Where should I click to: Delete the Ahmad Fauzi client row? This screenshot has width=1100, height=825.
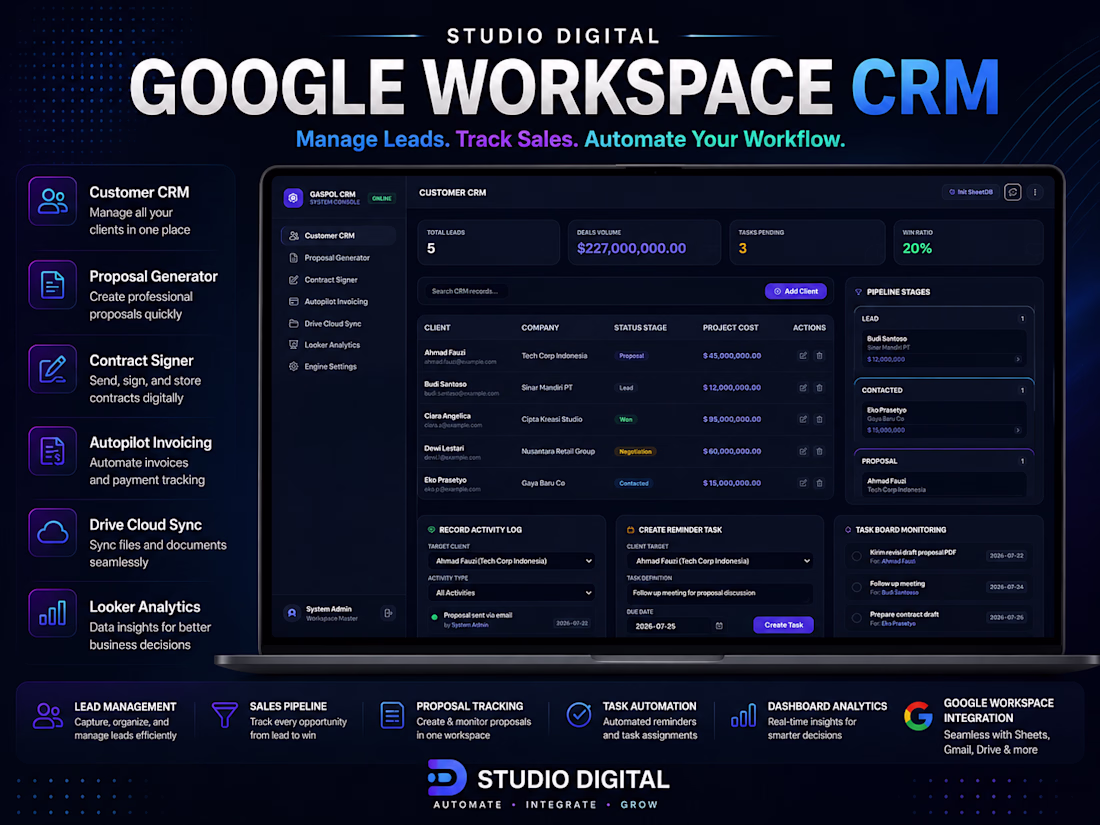click(819, 356)
